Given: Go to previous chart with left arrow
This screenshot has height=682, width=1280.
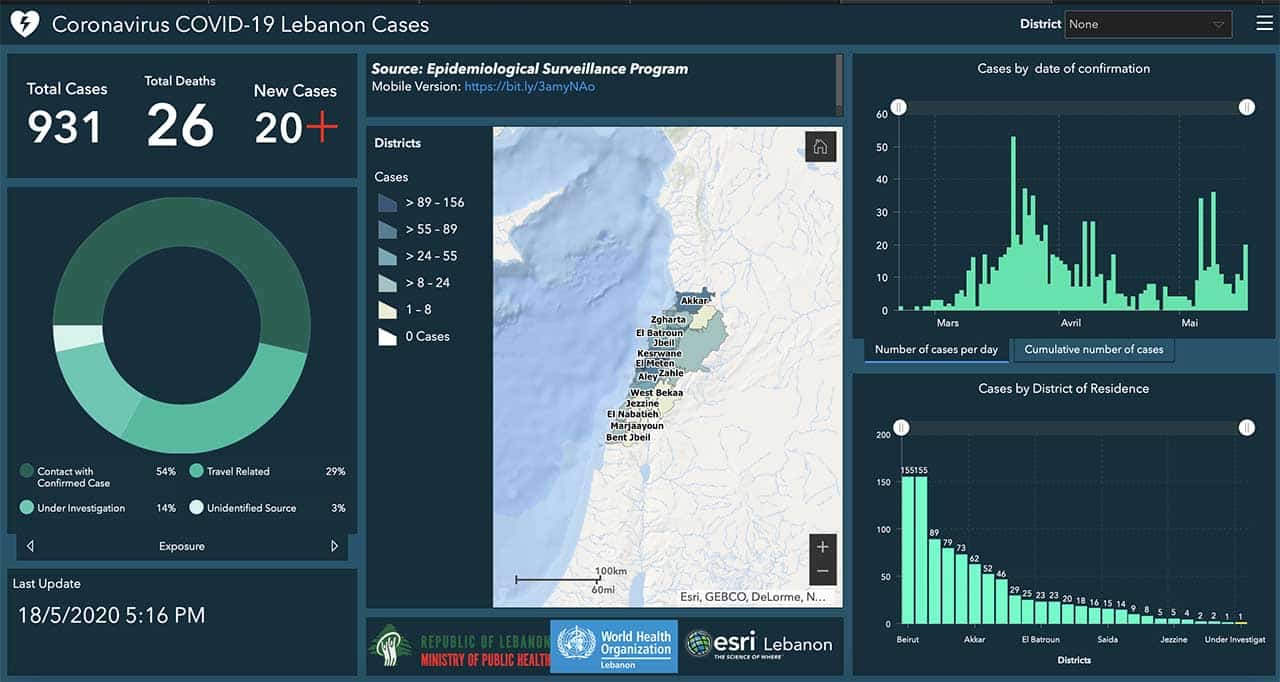Looking at the screenshot, I should pos(30,546).
